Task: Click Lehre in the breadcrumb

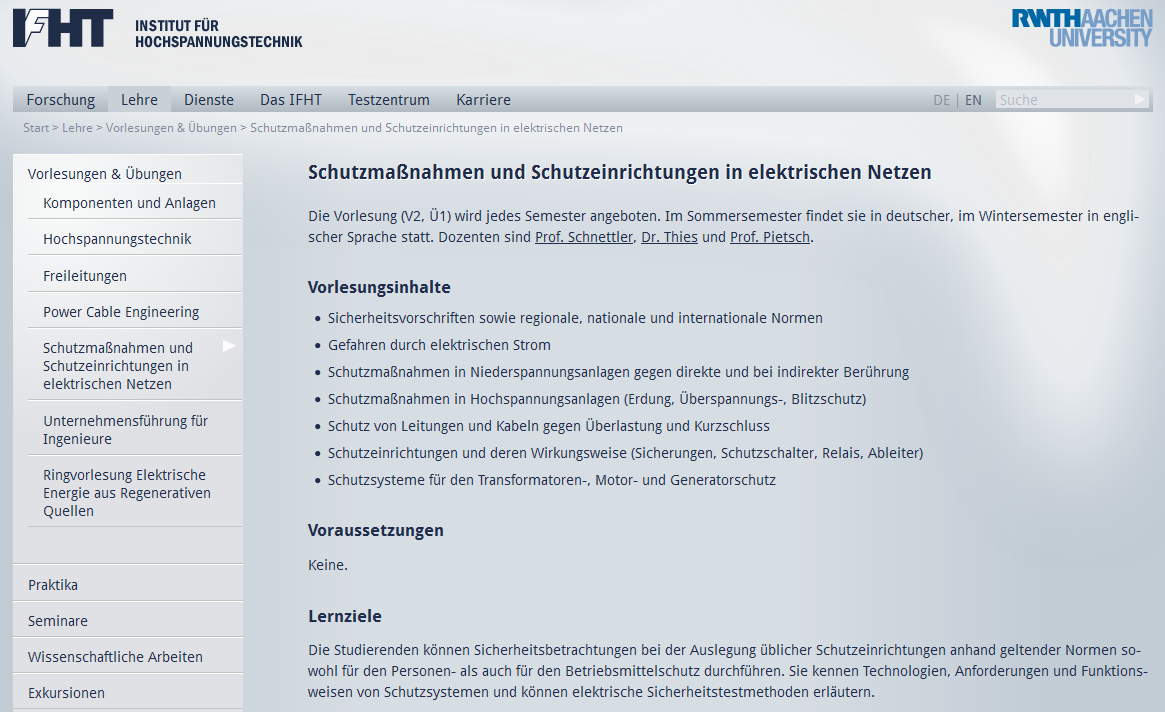Action: [x=77, y=128]
